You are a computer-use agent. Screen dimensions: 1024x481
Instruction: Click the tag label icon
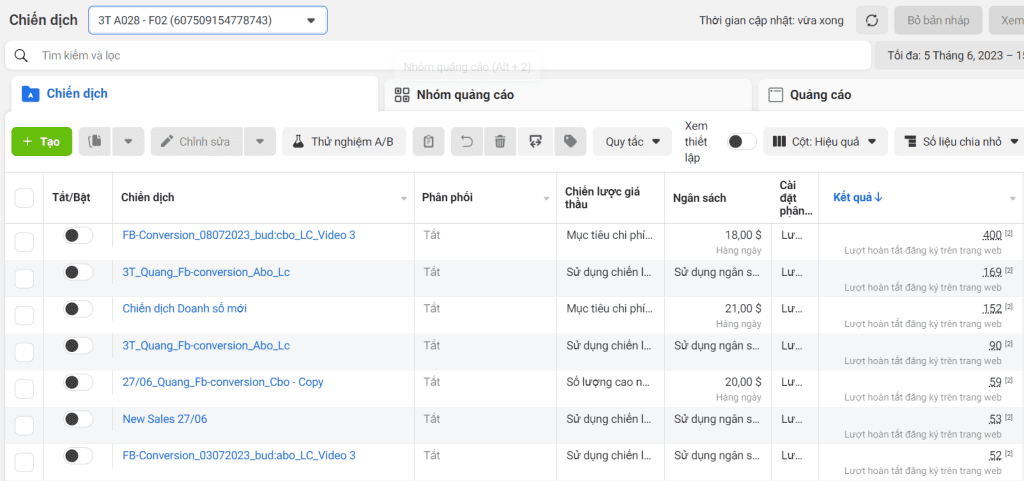[570, 141]
